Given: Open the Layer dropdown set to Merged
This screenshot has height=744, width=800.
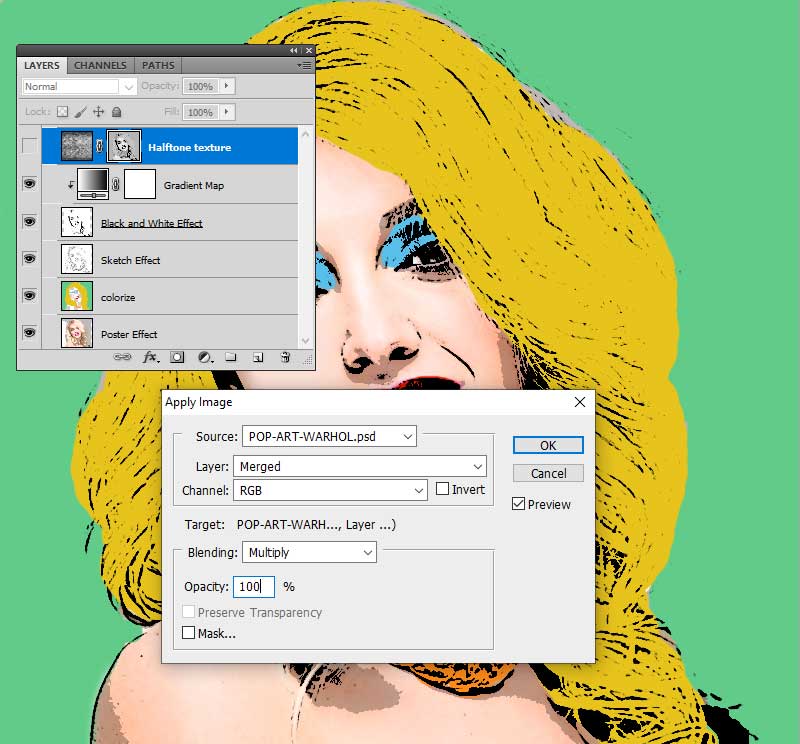Looking at the screenshot, I should click(x=360, y=466).
